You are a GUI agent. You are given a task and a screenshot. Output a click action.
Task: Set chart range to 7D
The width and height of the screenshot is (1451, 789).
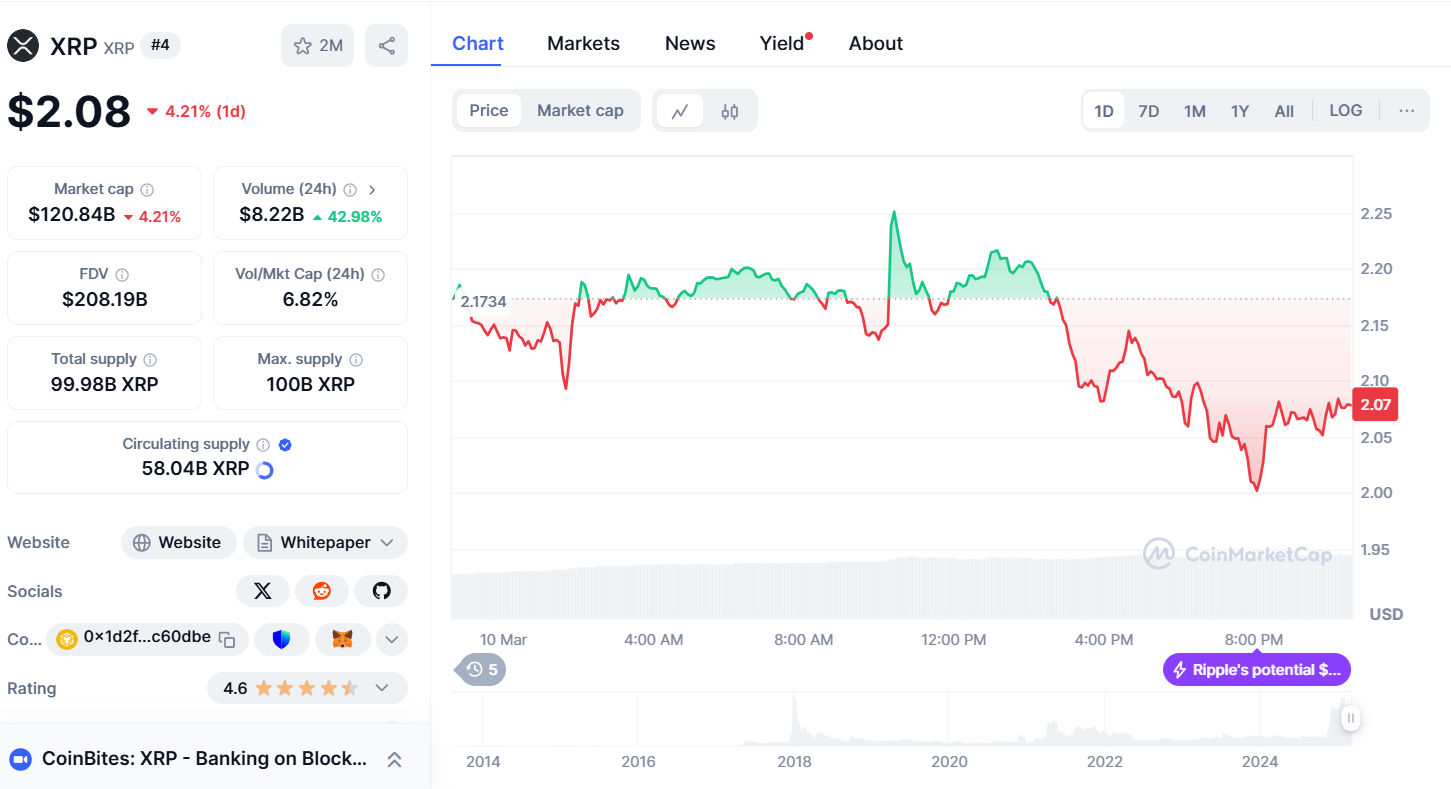click(x=1149, y=111)
